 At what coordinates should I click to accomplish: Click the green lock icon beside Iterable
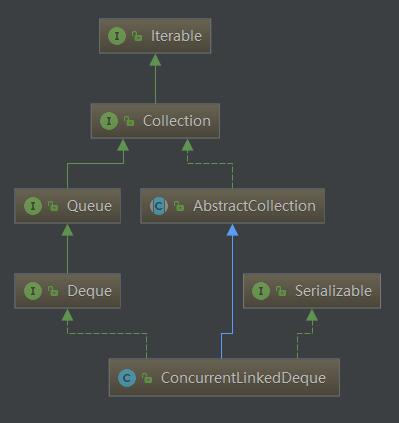(x=137, y=36)
